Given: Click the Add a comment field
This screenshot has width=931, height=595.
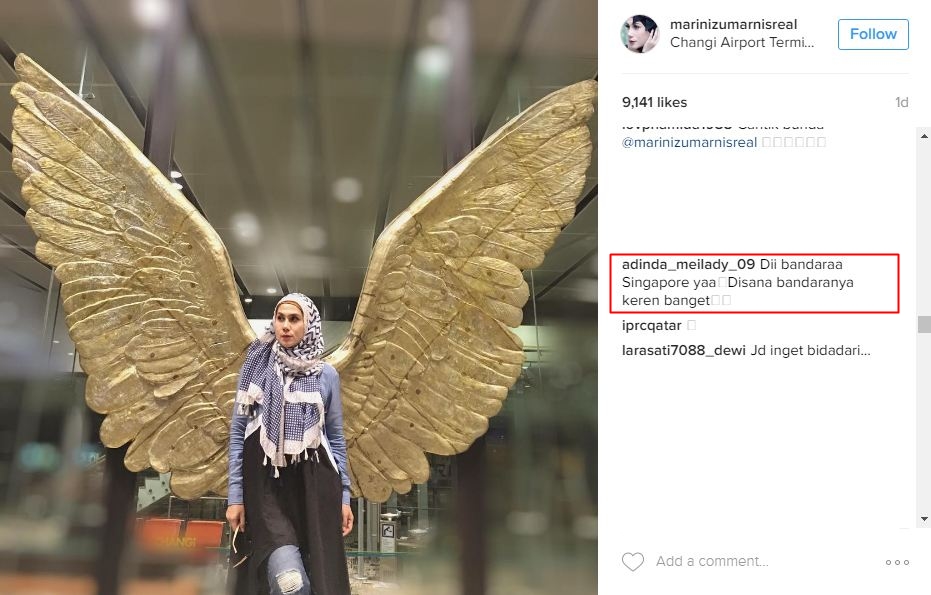Looking at the screenshot, I should tap(766, 561).
